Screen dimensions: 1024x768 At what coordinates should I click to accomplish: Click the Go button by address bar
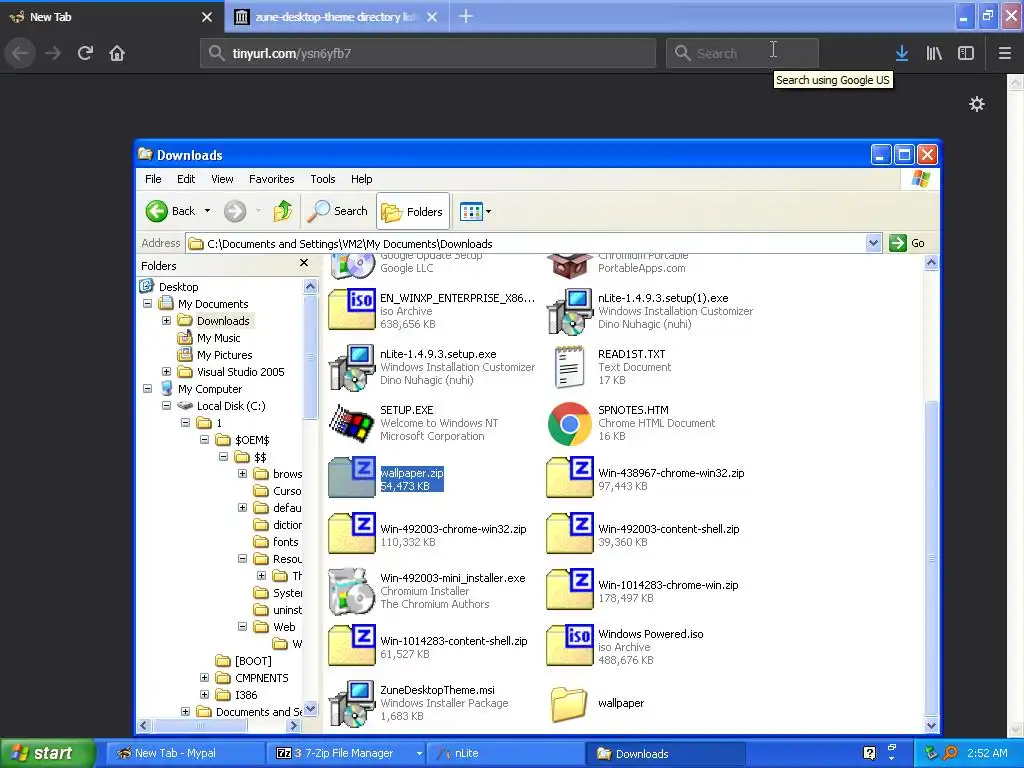(907, 243)
